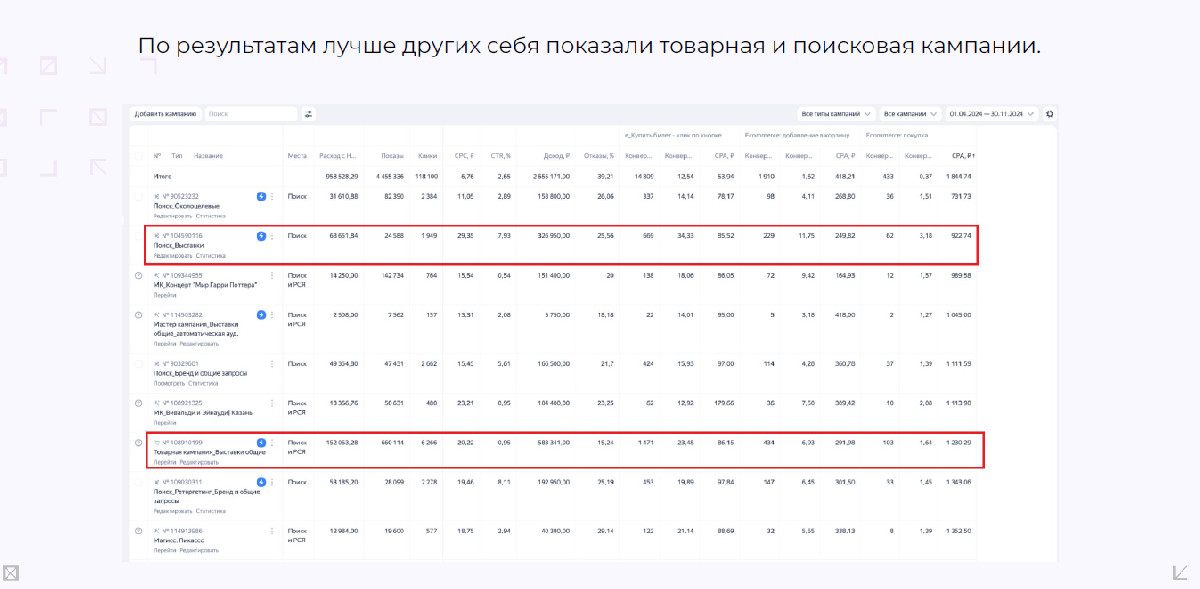Viewport: 1200px width, 589px height.
Task: Click the diagonal arrow icon at slide's bottom right
Action: click(x=1181, y=572)
